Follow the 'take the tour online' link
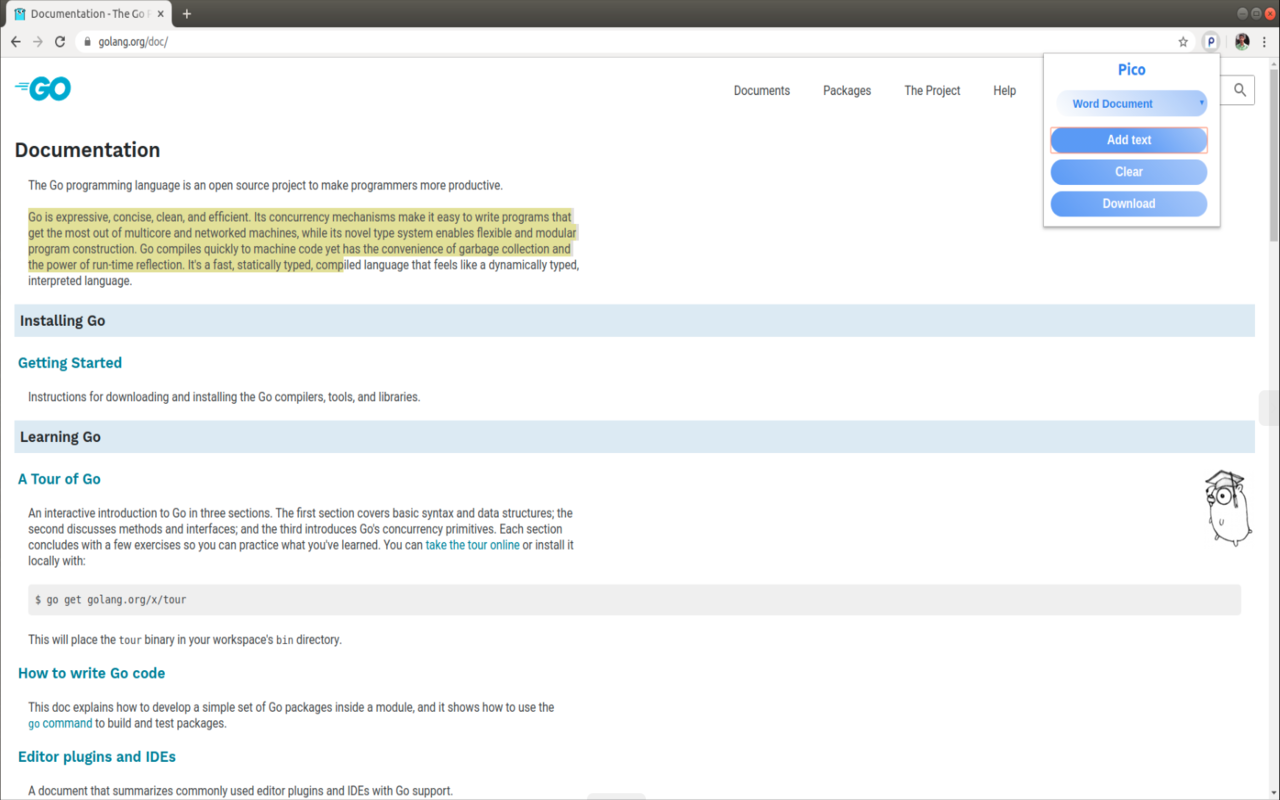 click(x=472, y=545)
